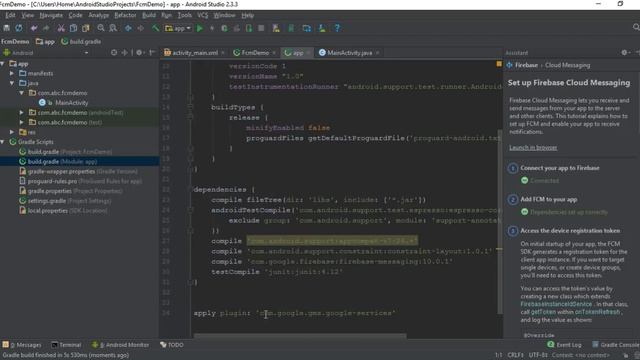
Task: Open the Build menu
Action: (x=149, y=15)
